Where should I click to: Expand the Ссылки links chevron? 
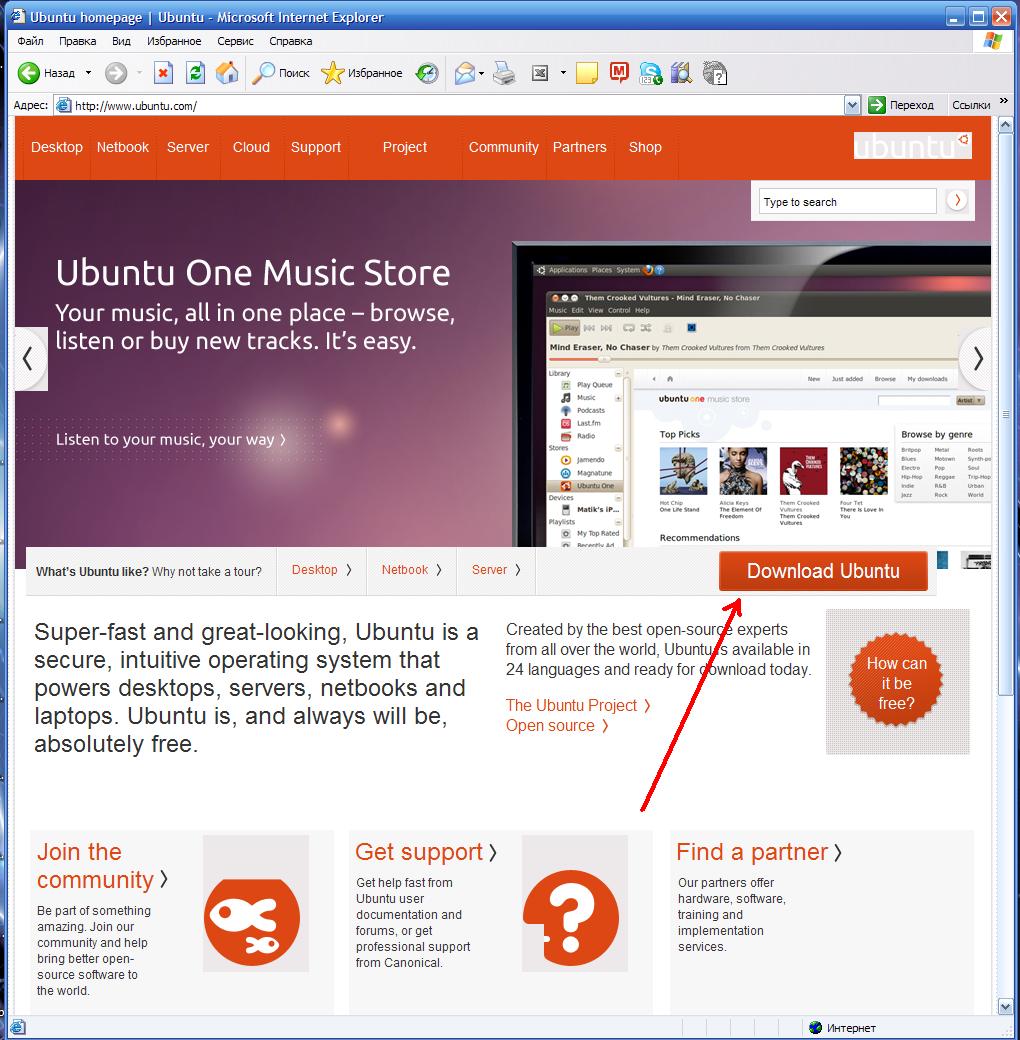click(x=1003, y=101)
